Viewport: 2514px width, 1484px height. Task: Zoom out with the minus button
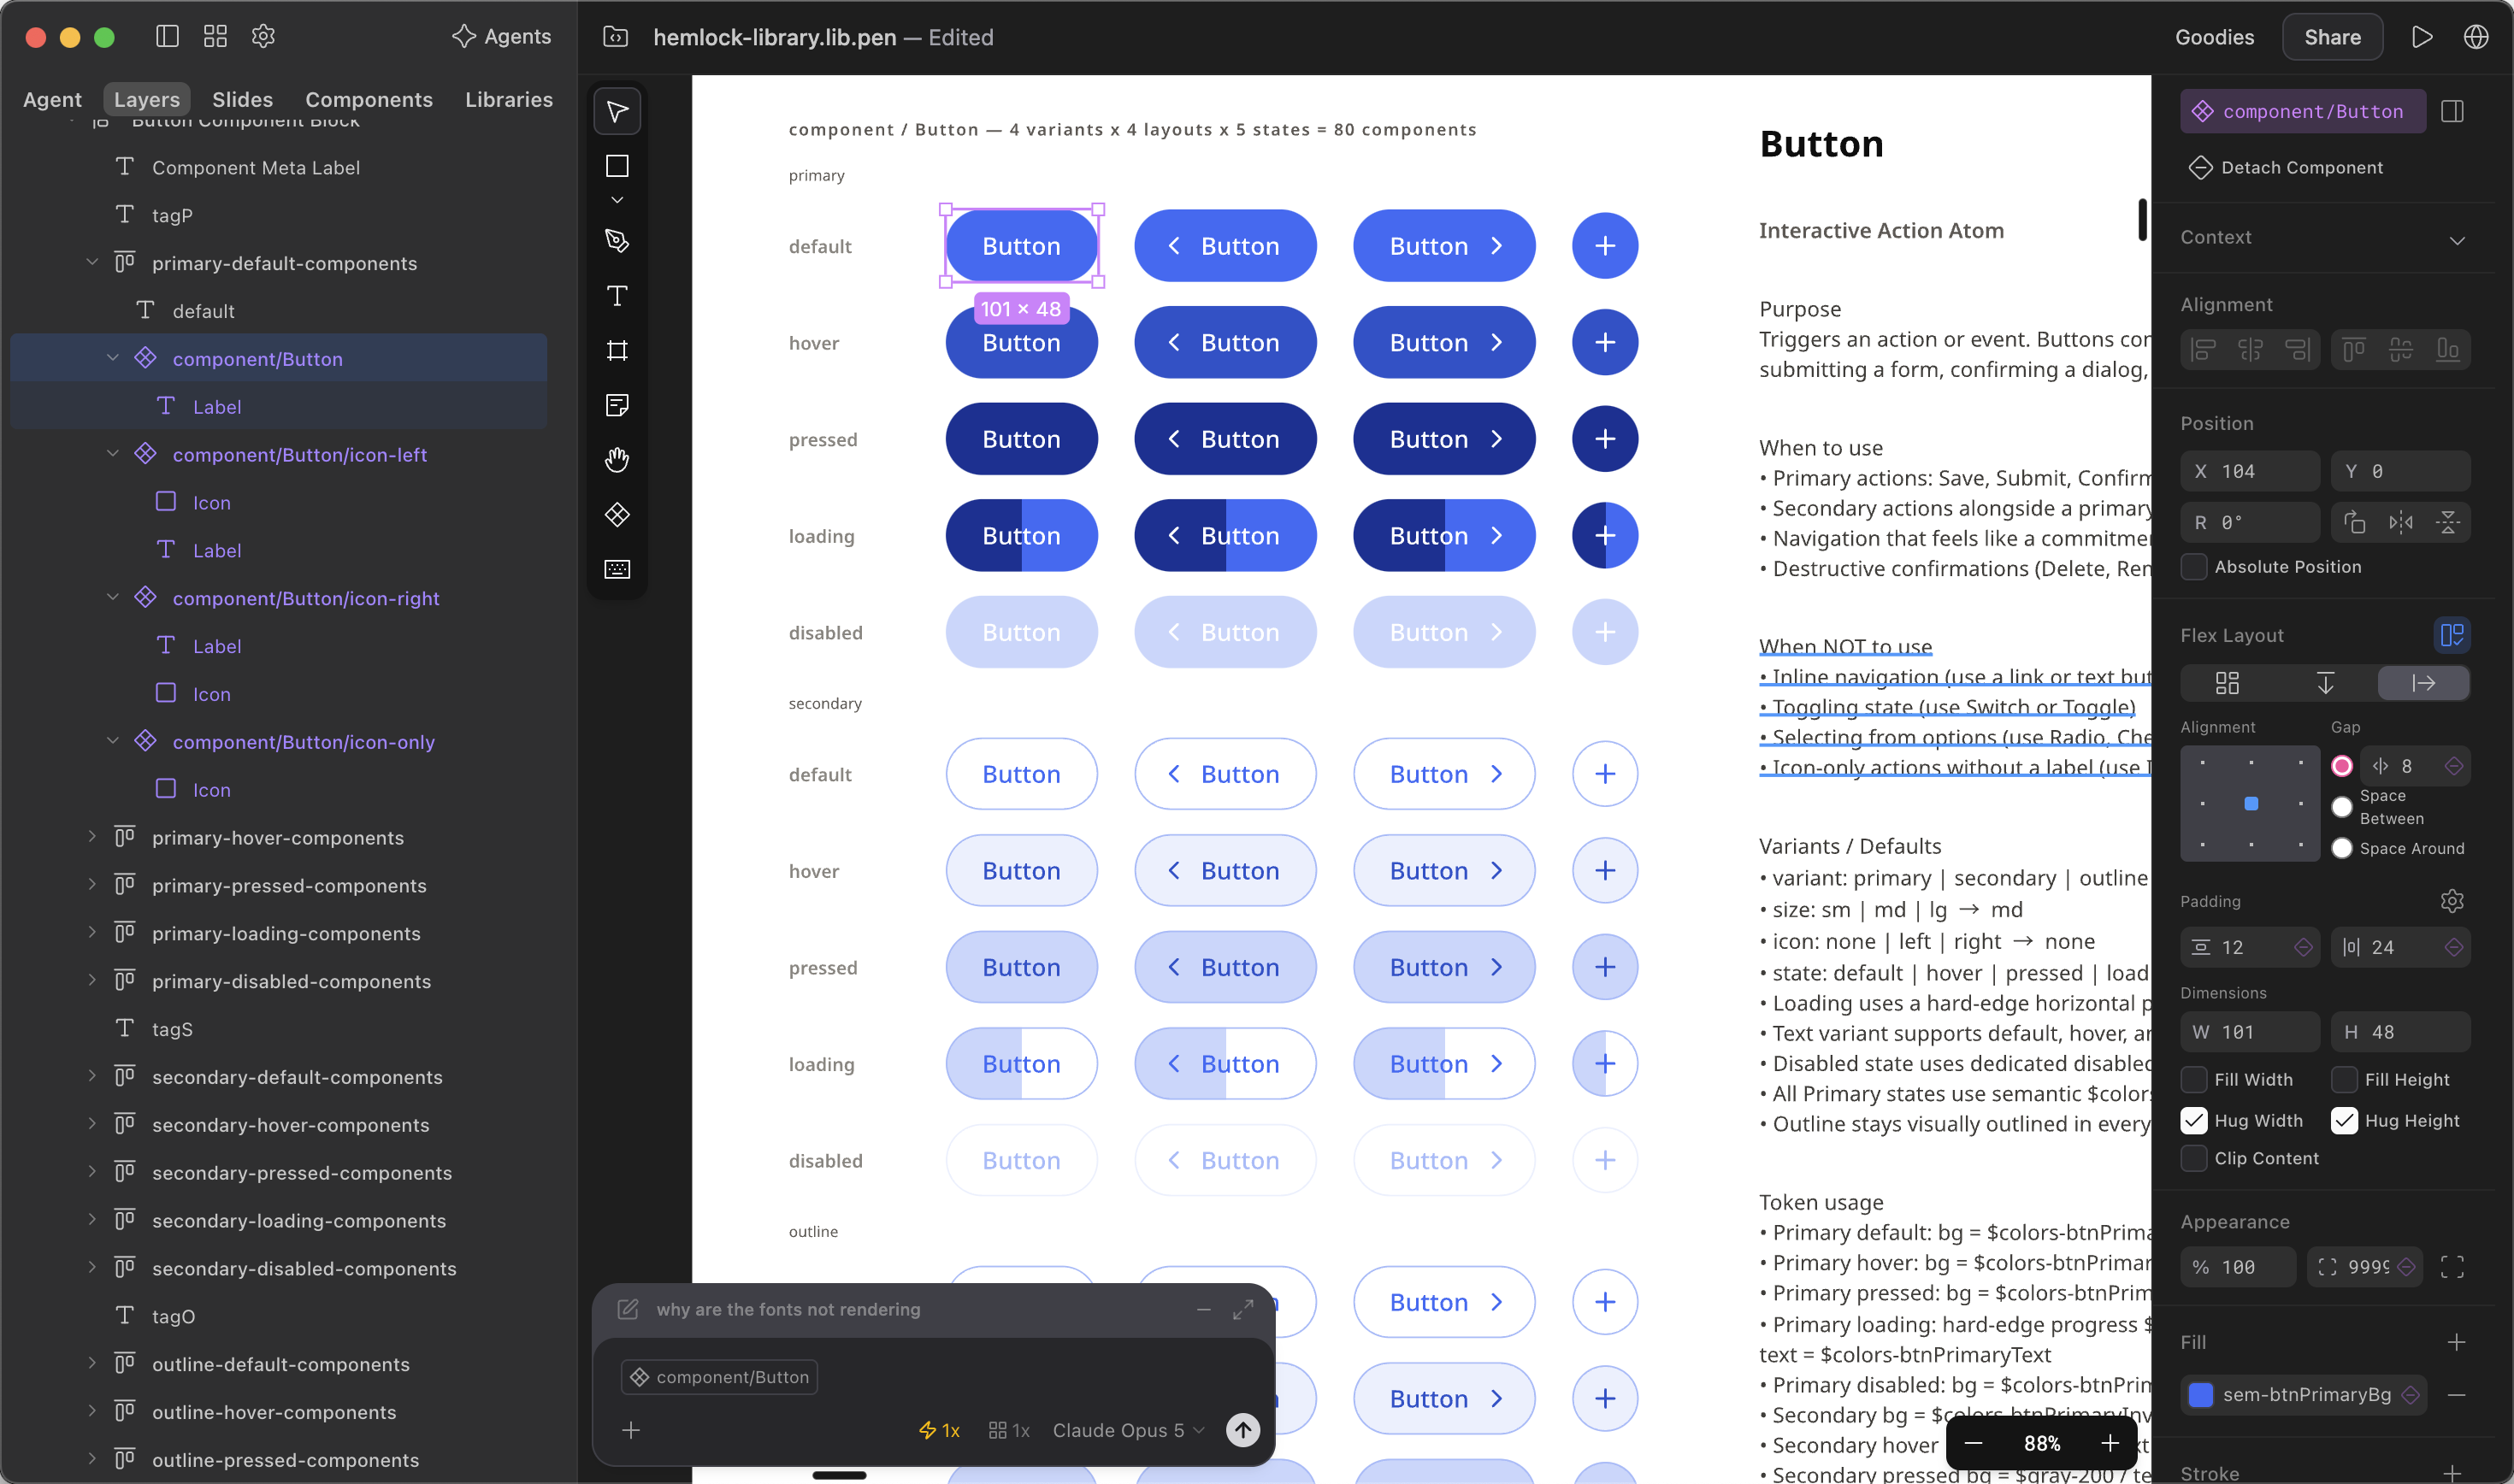1973,1443
